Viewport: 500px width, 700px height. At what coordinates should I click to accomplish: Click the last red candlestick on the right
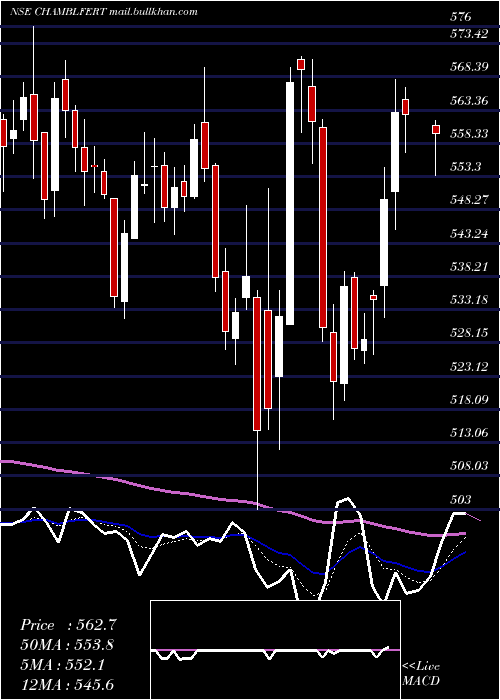tap(436, 129)
